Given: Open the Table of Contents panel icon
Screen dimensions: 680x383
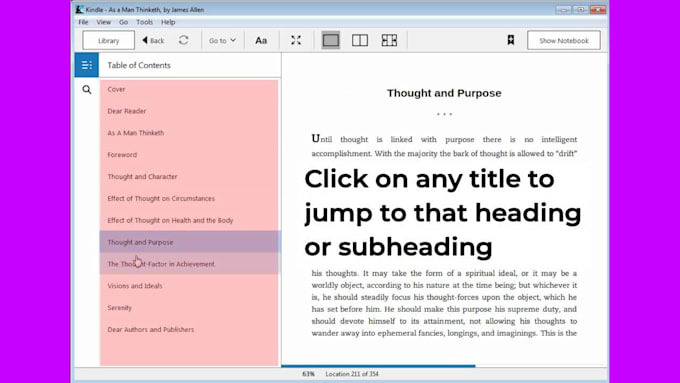Looking at the screenshot, I should point(87,65).
